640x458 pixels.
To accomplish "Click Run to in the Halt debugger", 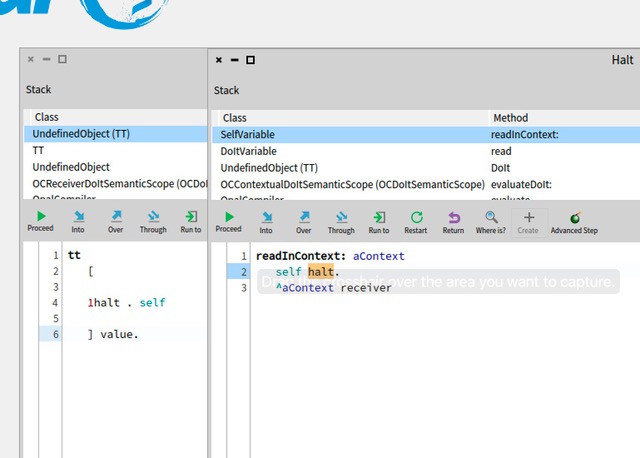I will coord(379,222).
